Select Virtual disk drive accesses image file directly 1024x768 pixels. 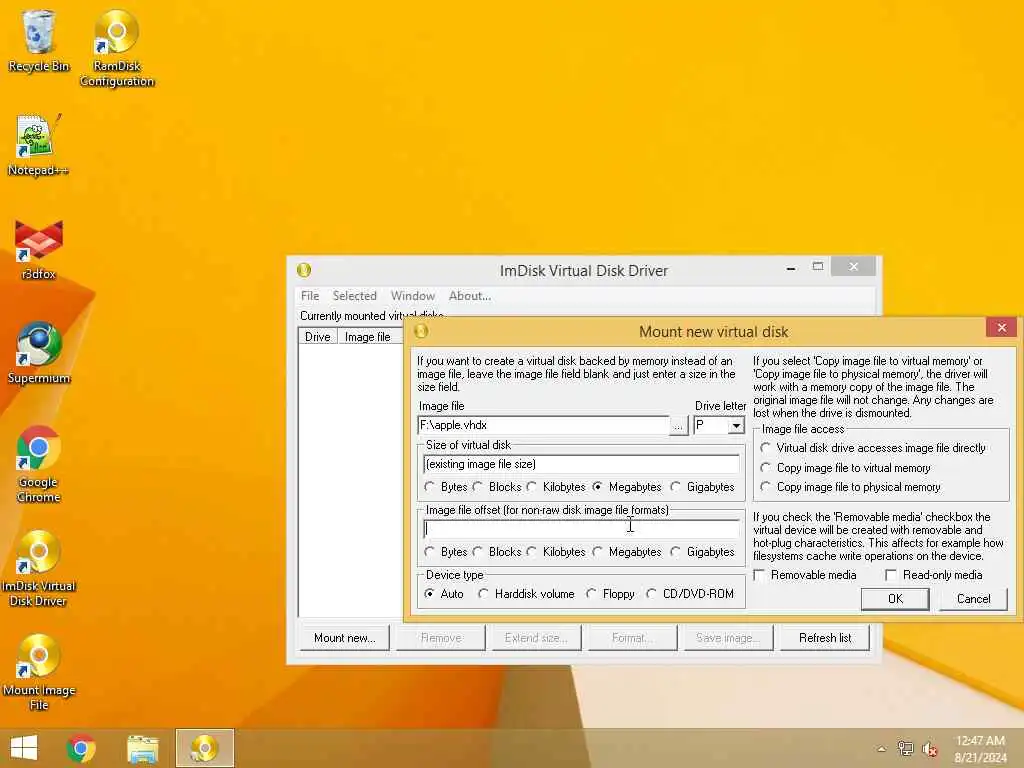coord(873,448)
